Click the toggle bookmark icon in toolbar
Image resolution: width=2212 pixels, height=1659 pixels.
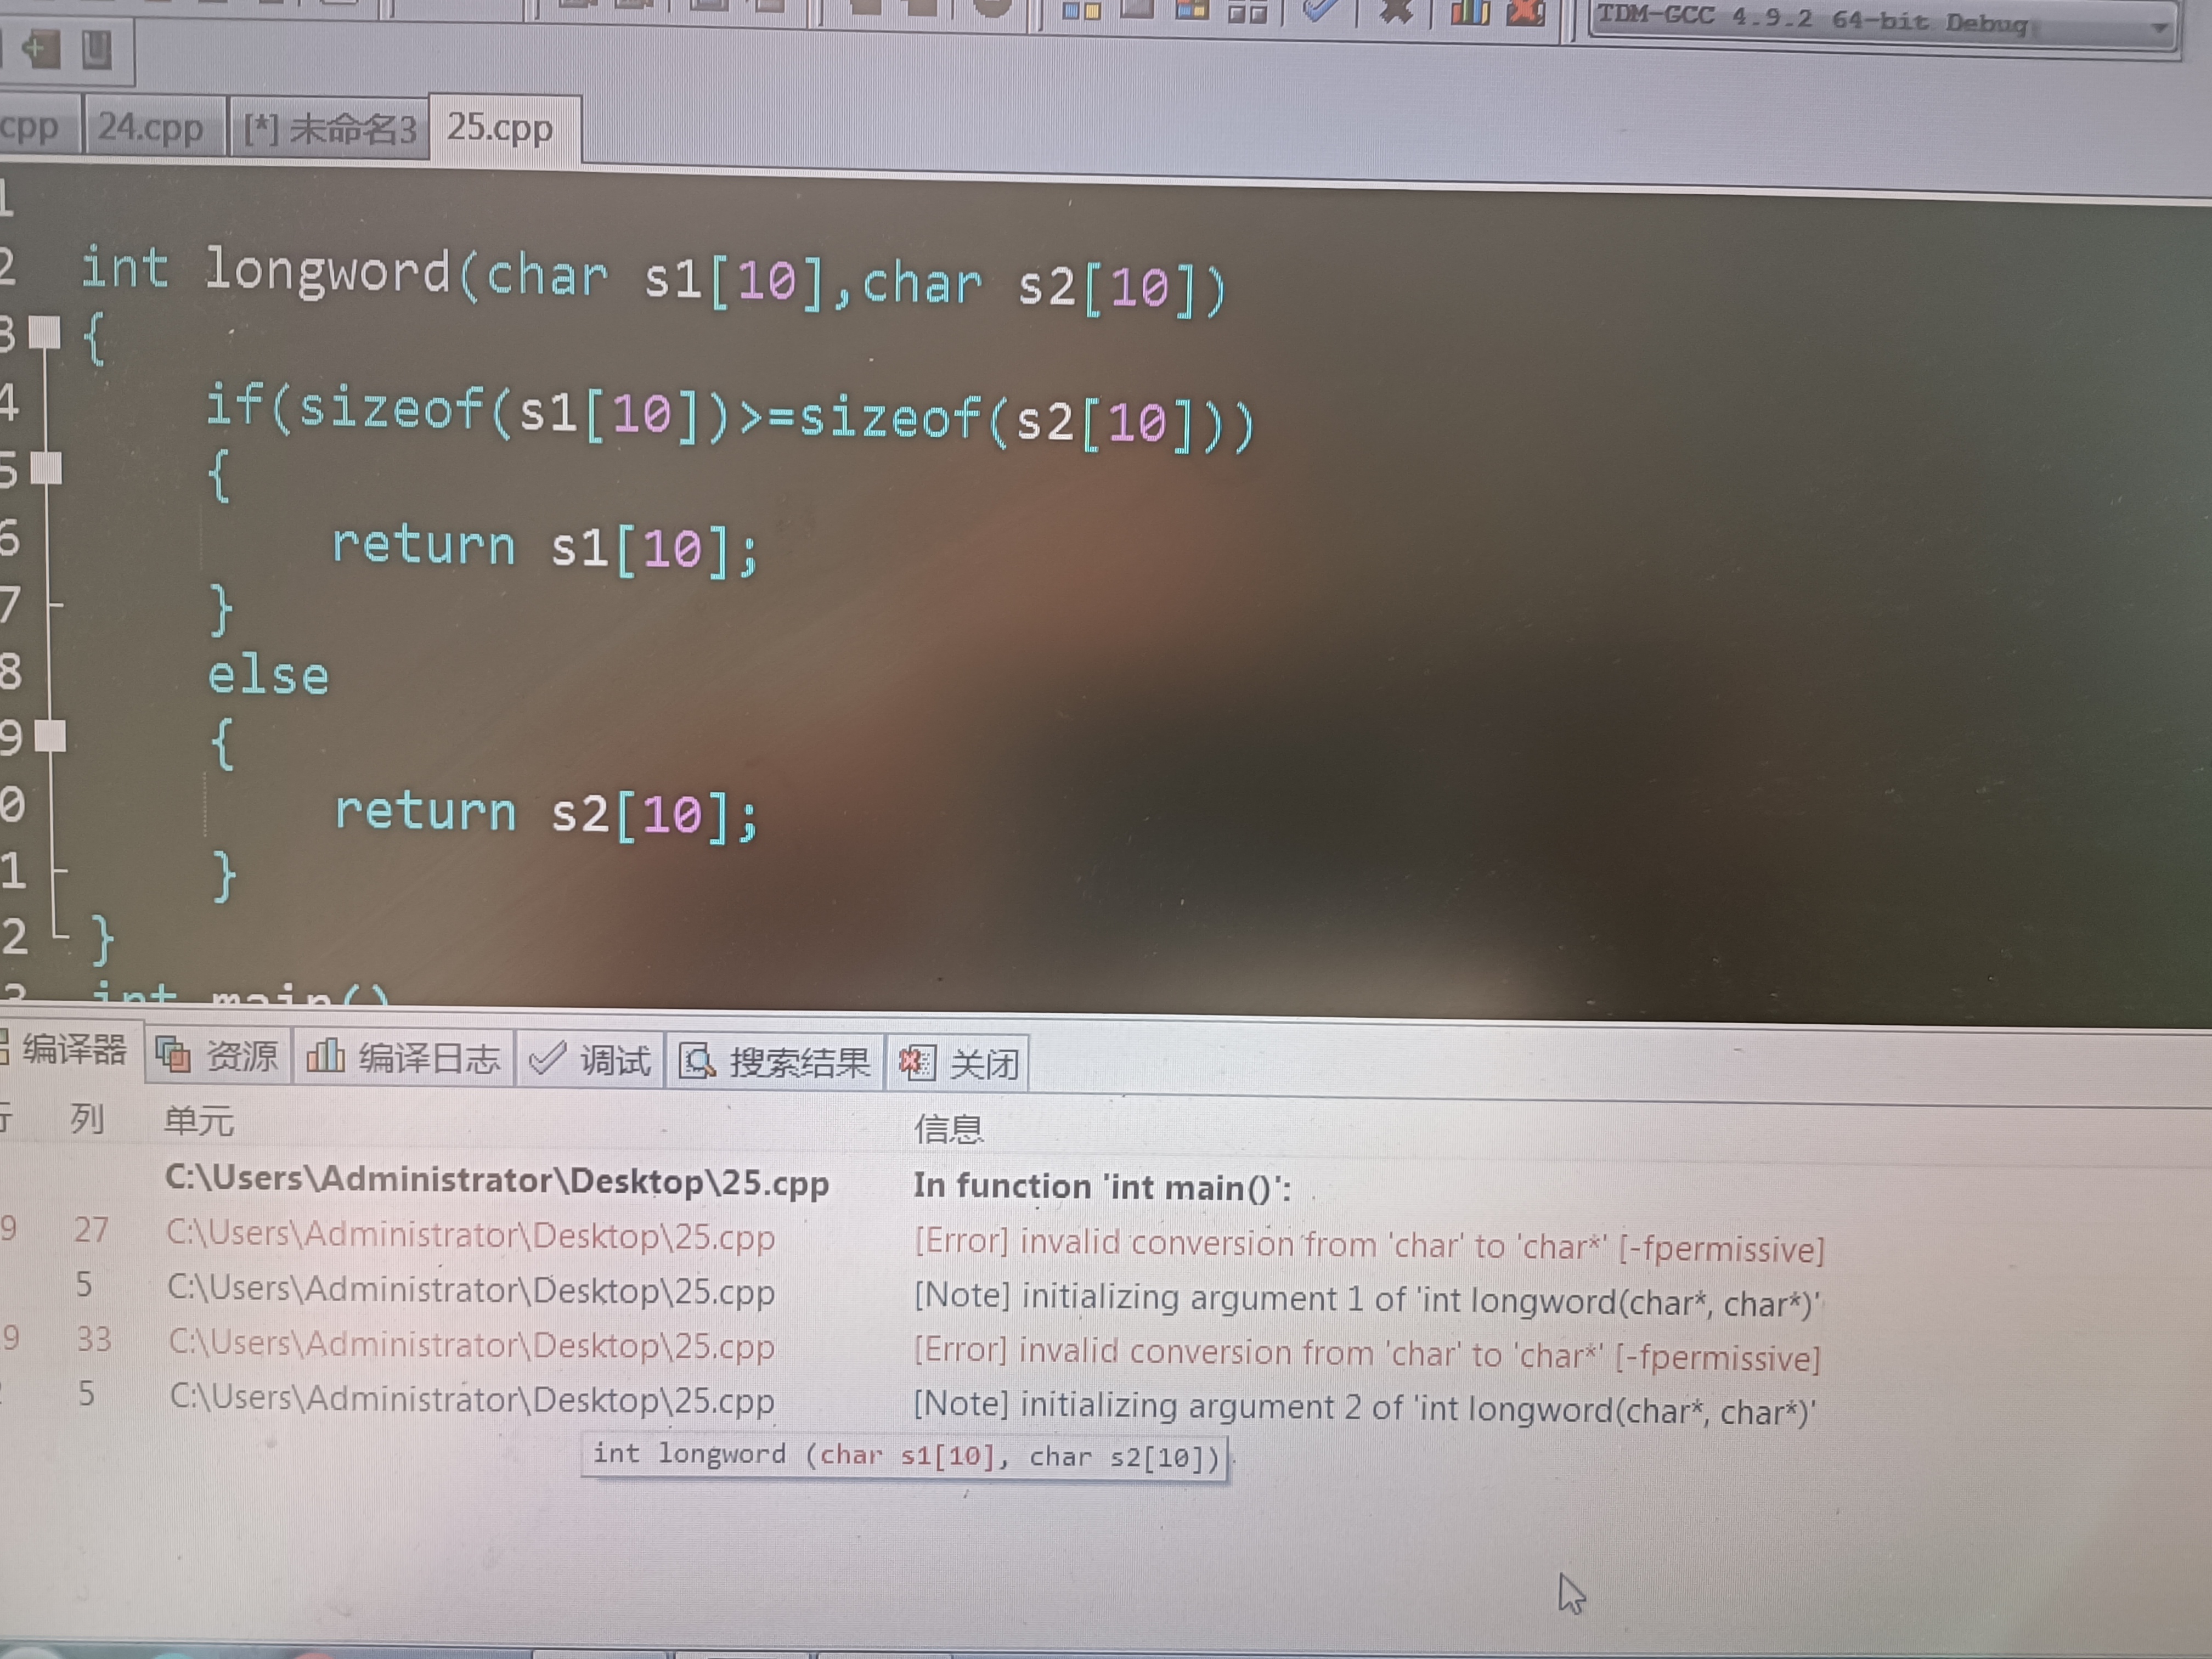click(96, 50)
